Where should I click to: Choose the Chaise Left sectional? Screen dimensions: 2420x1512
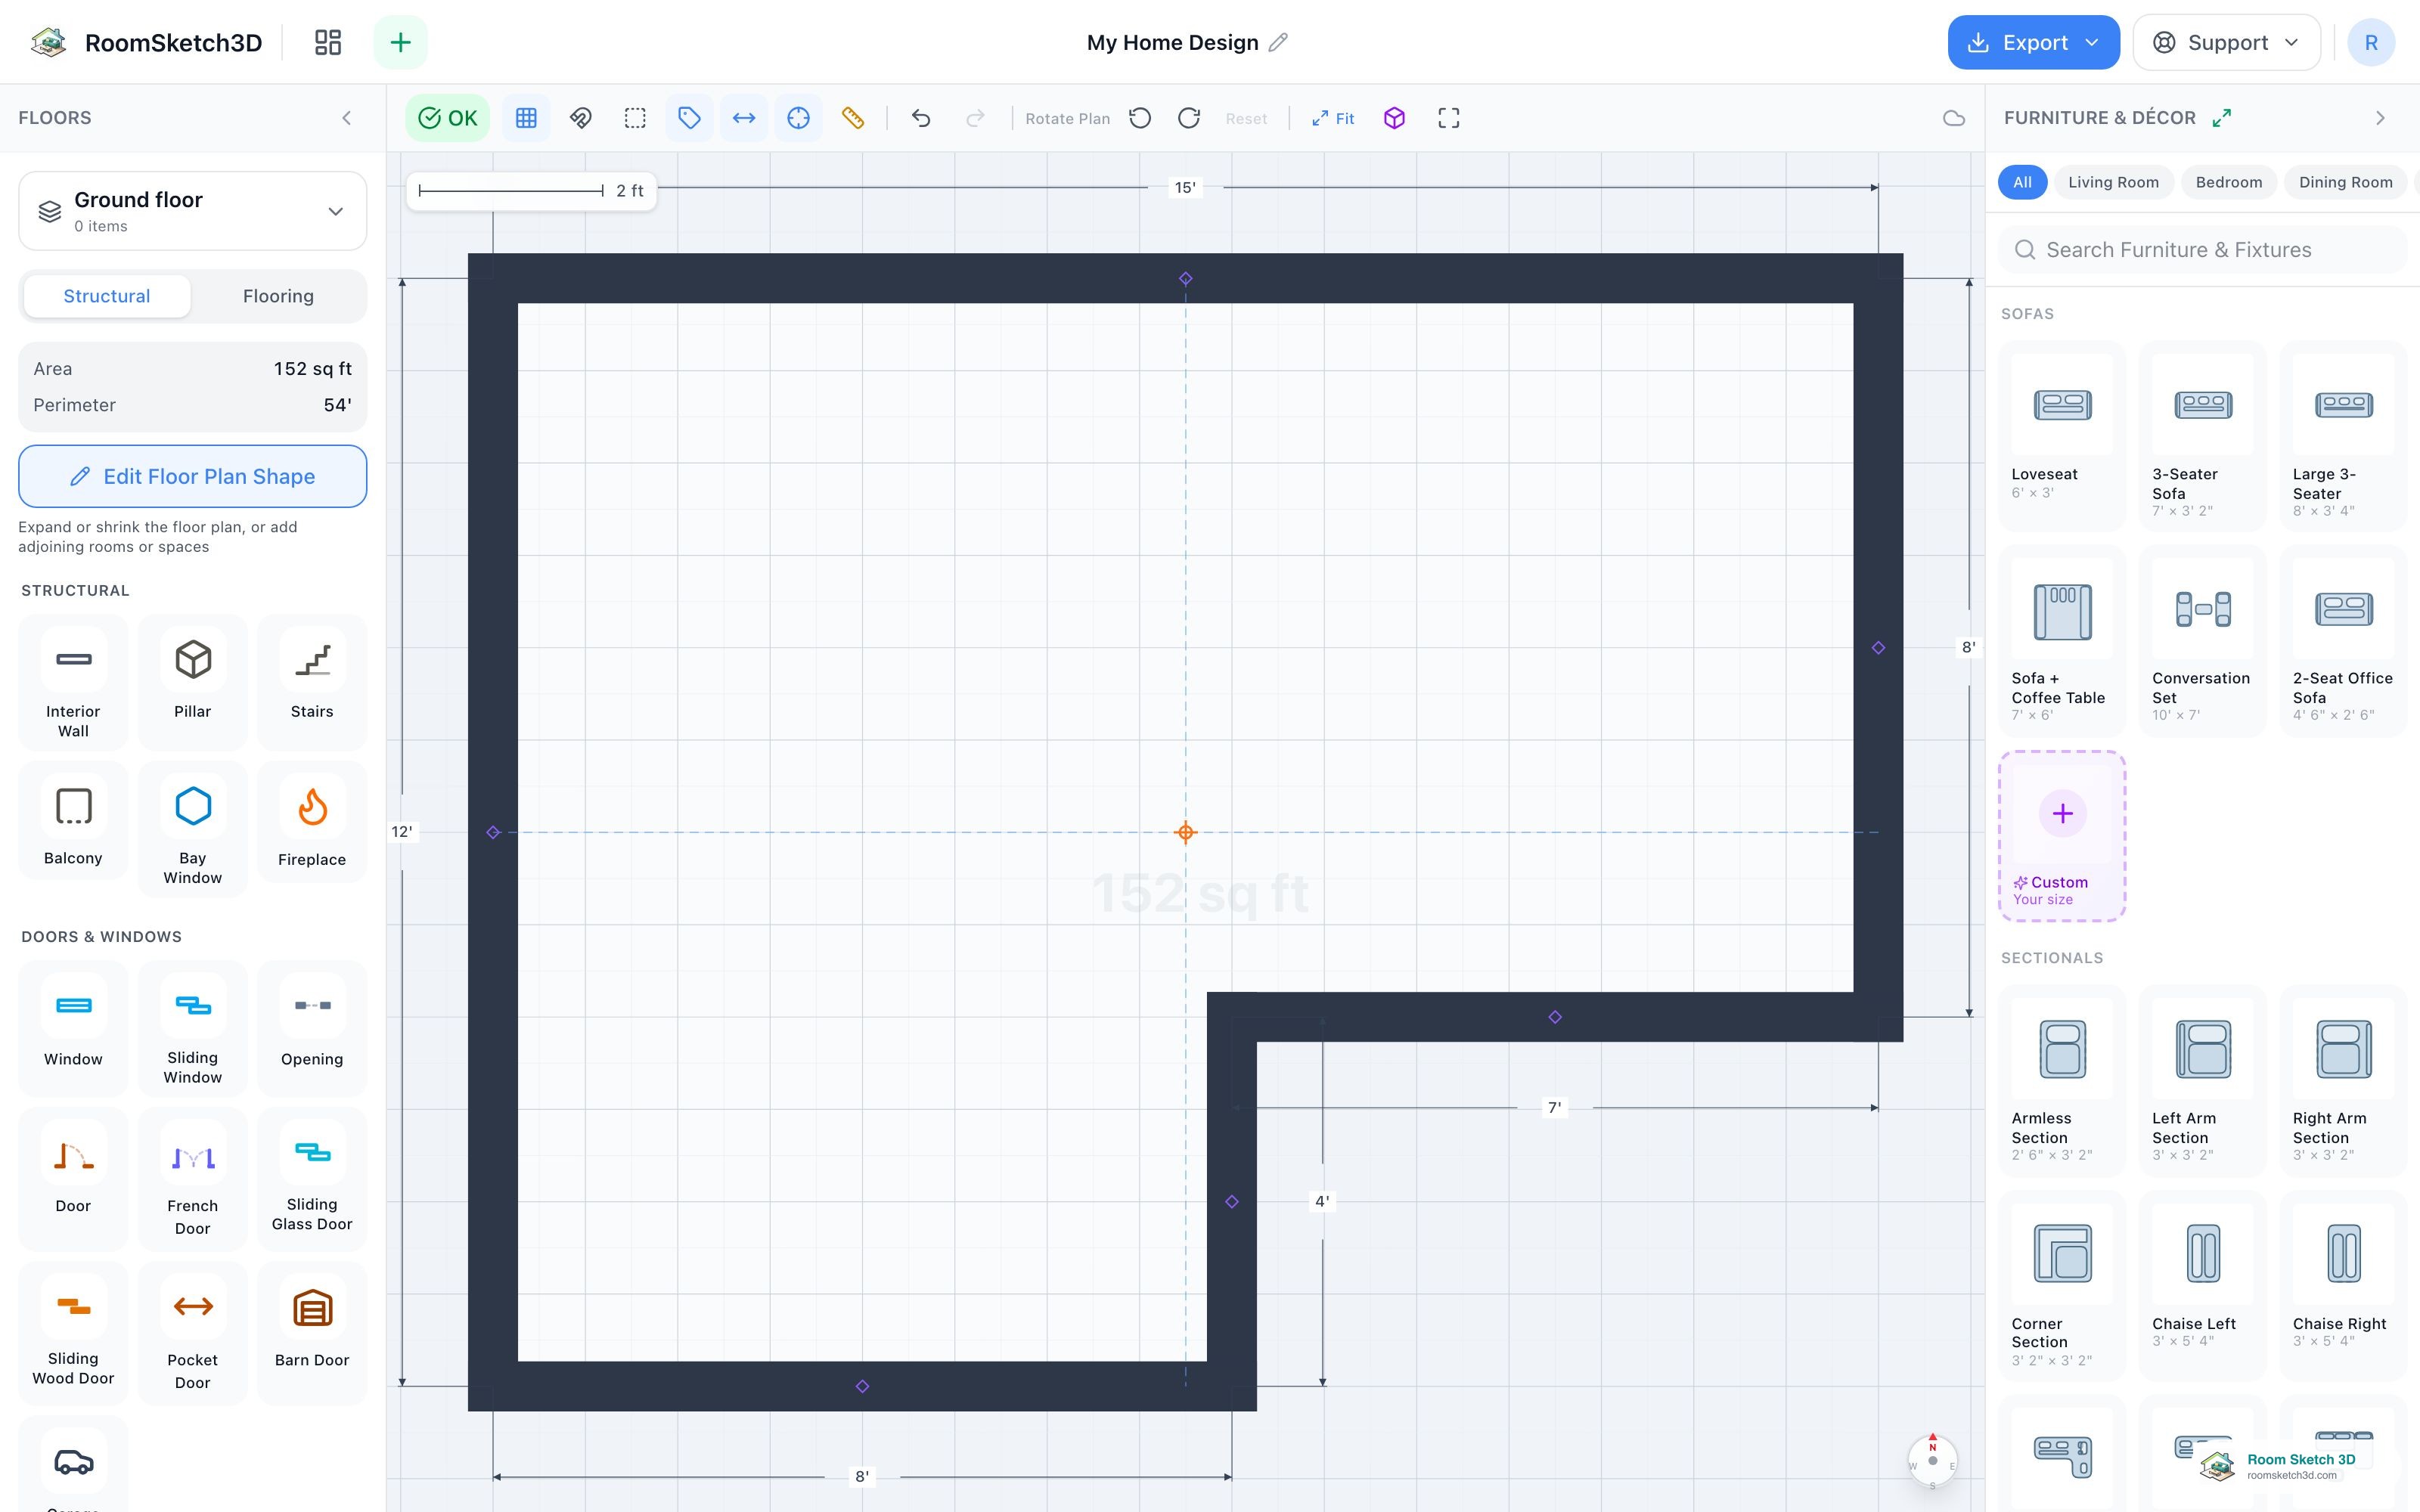pyautogui.click(x=2202, y=1286)
